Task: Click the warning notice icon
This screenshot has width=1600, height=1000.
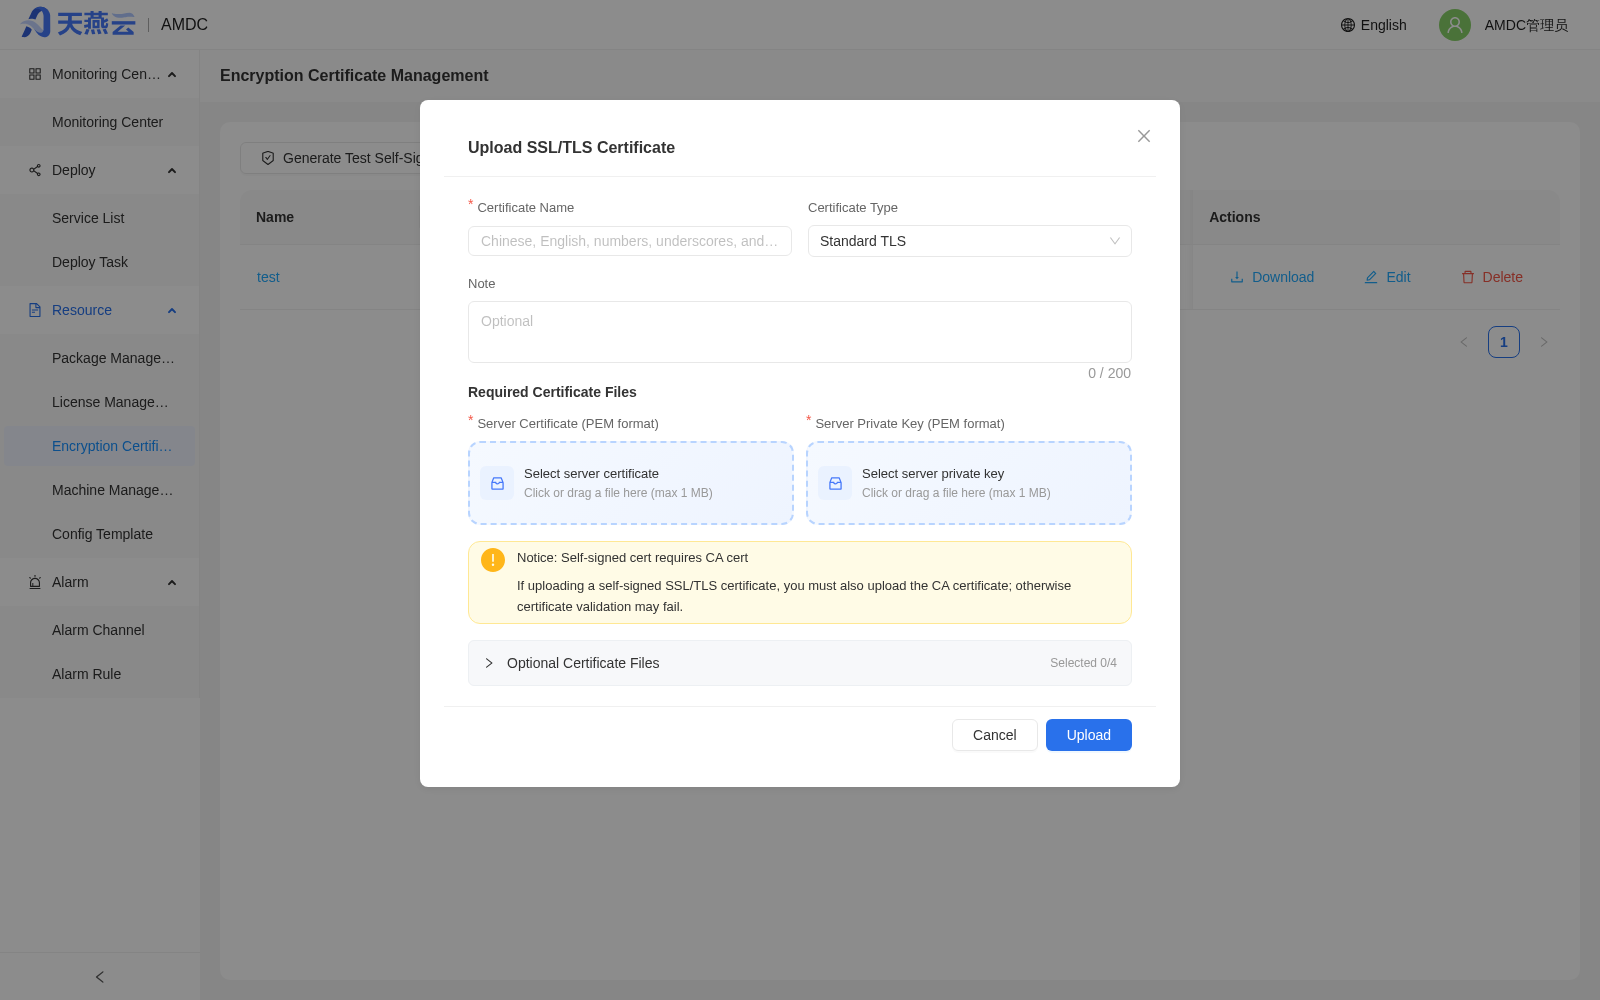Action: (493, 560)
